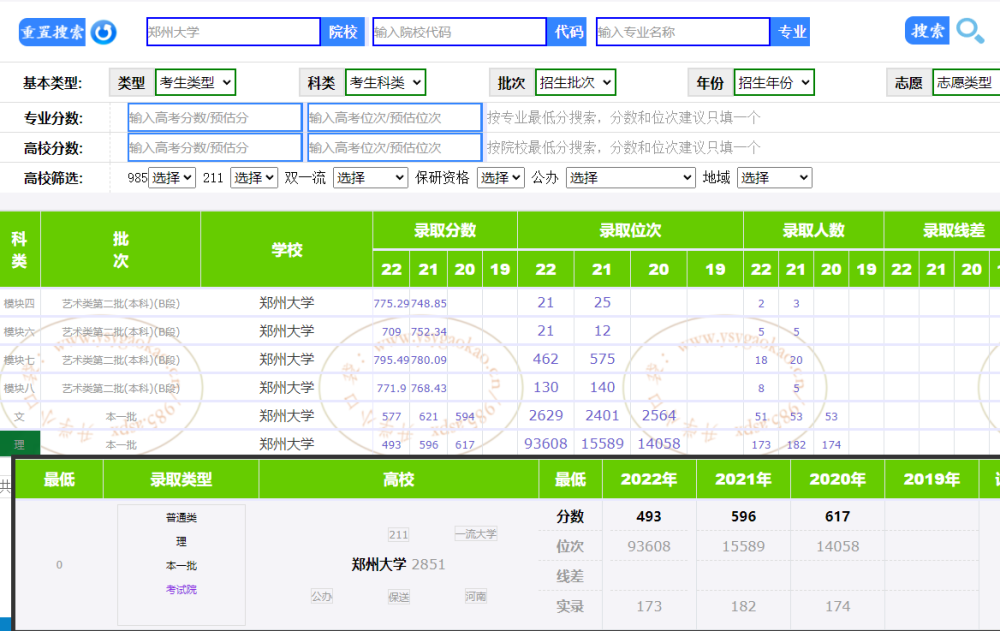Click the 专业 button beside major input

coord(791,32)
